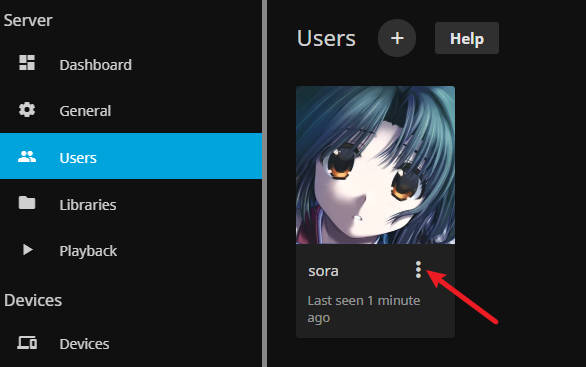Click the Libraries folder icon
The image size is (586, 367).
coord(27,203)
